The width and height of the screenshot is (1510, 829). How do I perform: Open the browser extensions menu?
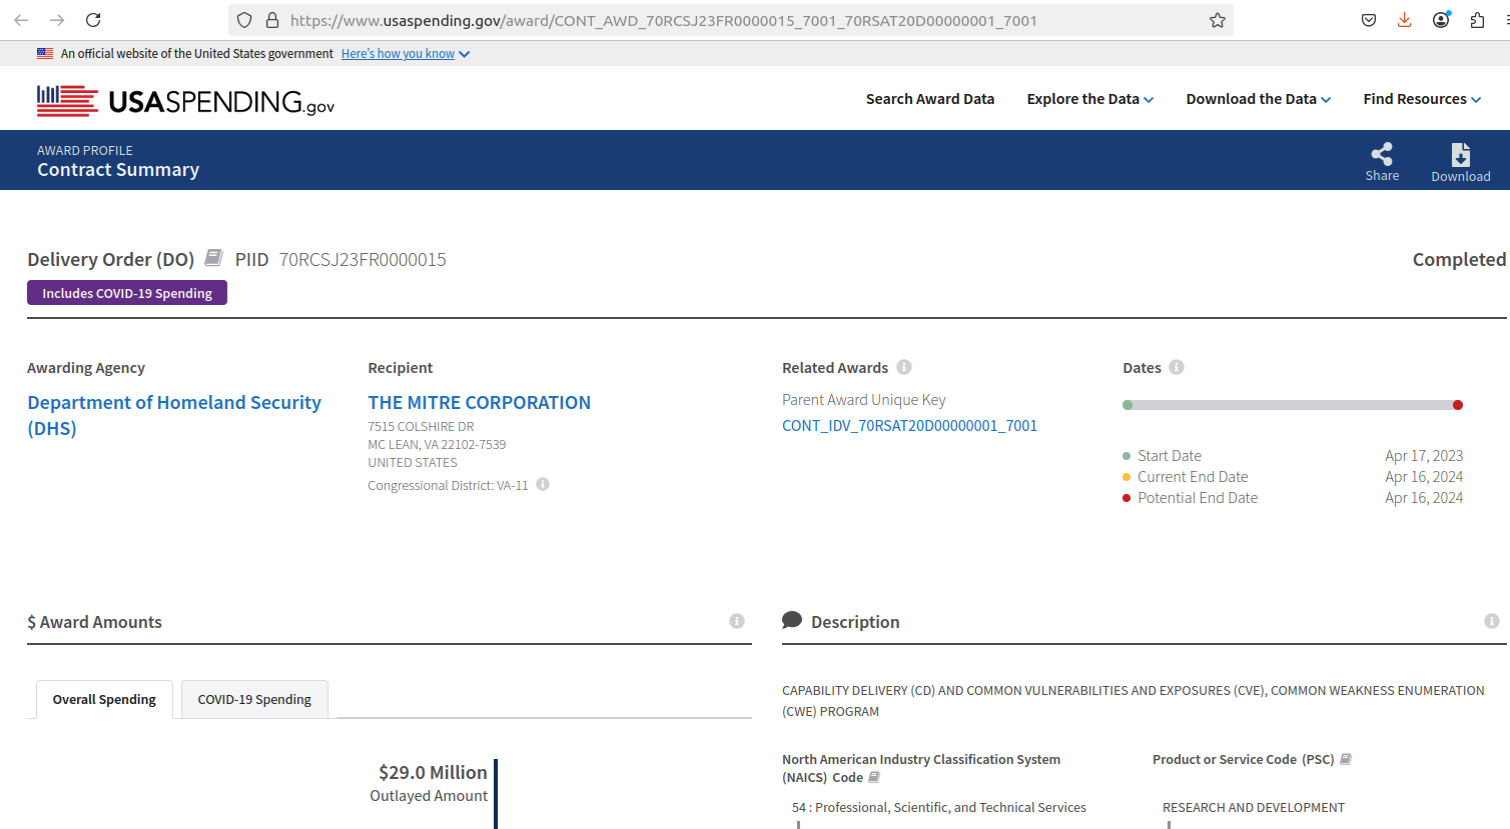tap(1477, 20)
